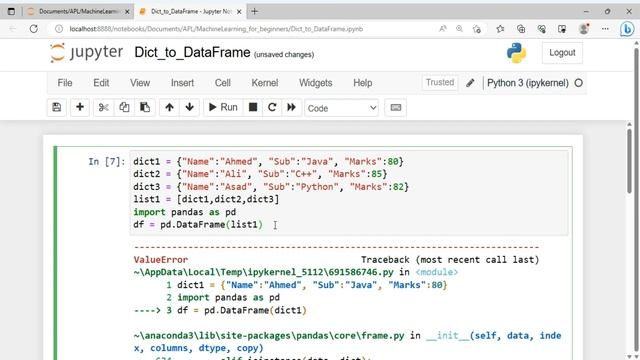Rename notebook title Dict_to_DataFrame
The height and width of the screenshot is (360, 640).
point(192,53)
